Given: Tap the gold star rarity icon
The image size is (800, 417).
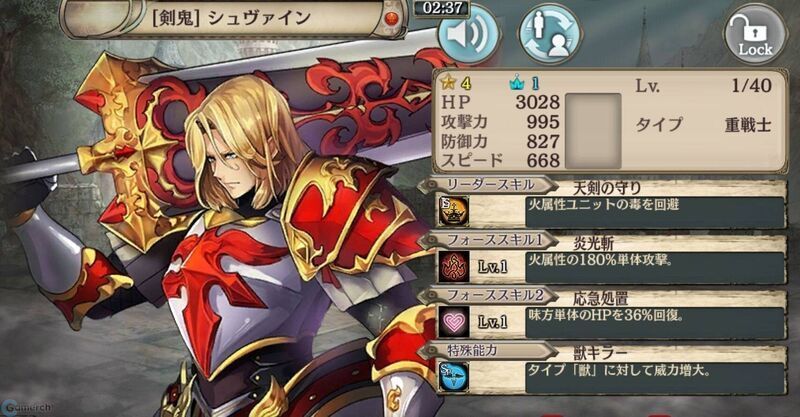Looking at the screenshot, I should click(x=448, y=82).
